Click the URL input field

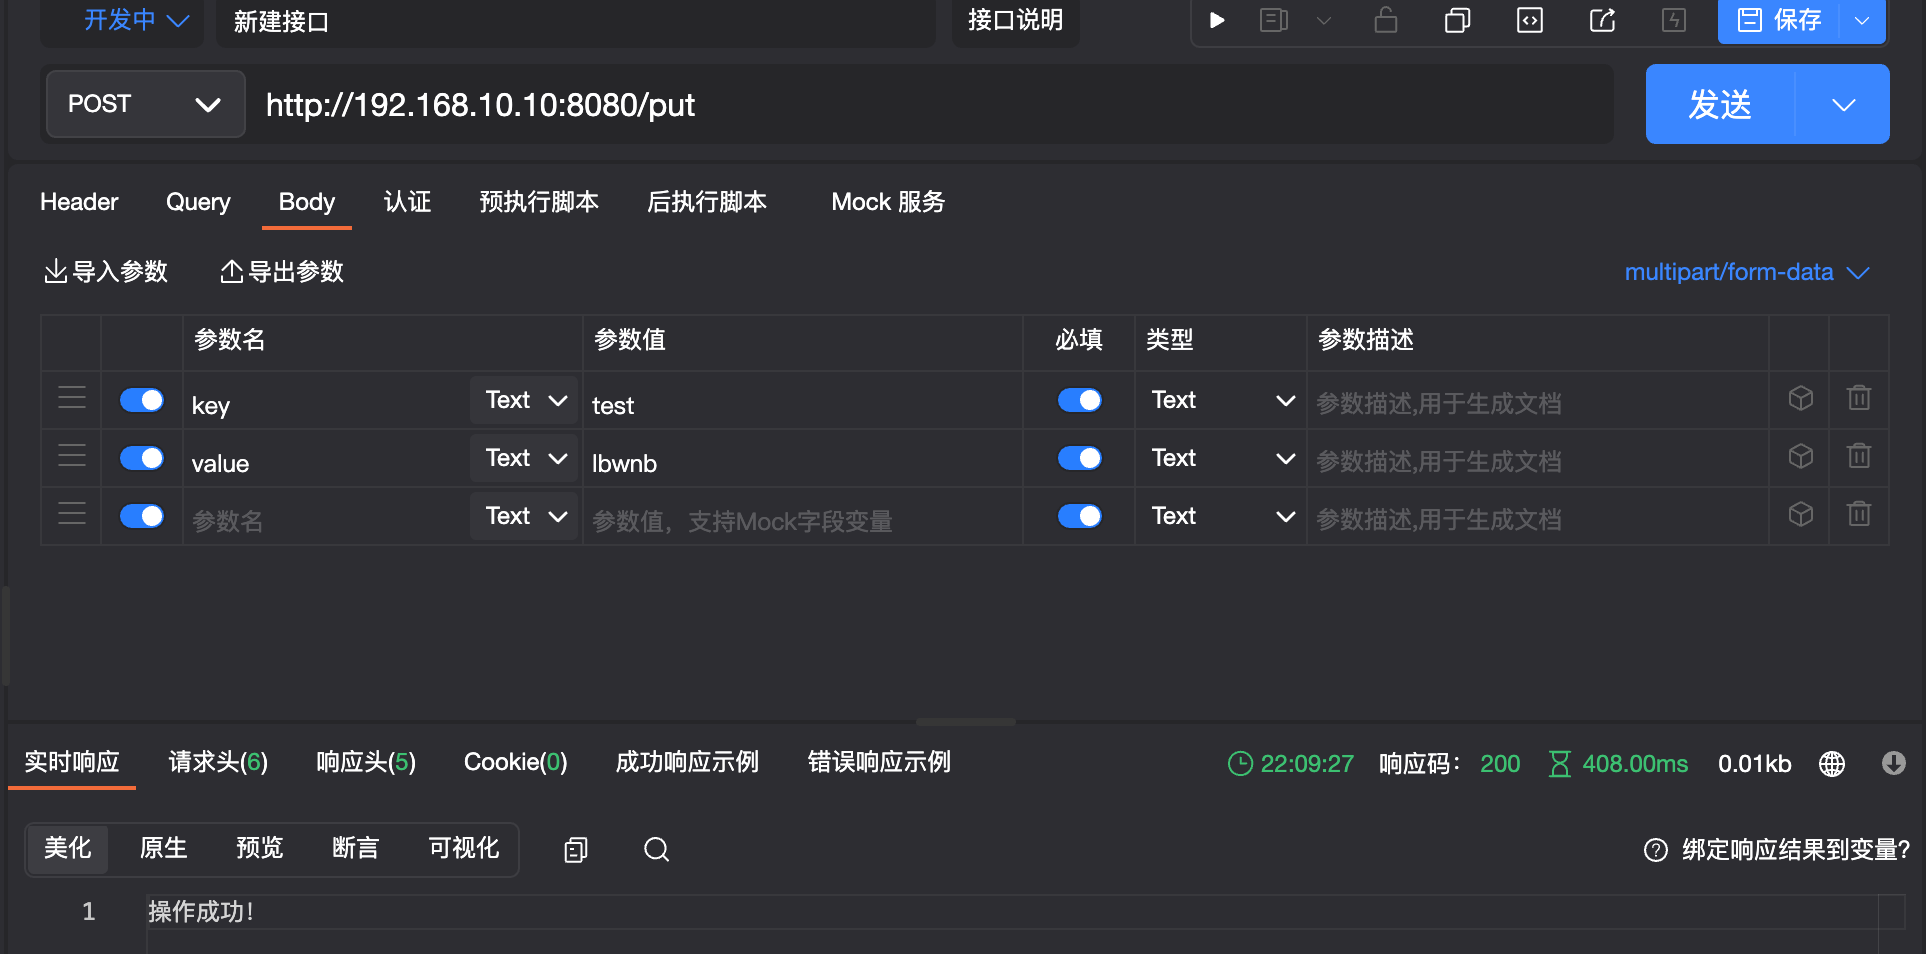pyautogui.click(x=930, y=105)
